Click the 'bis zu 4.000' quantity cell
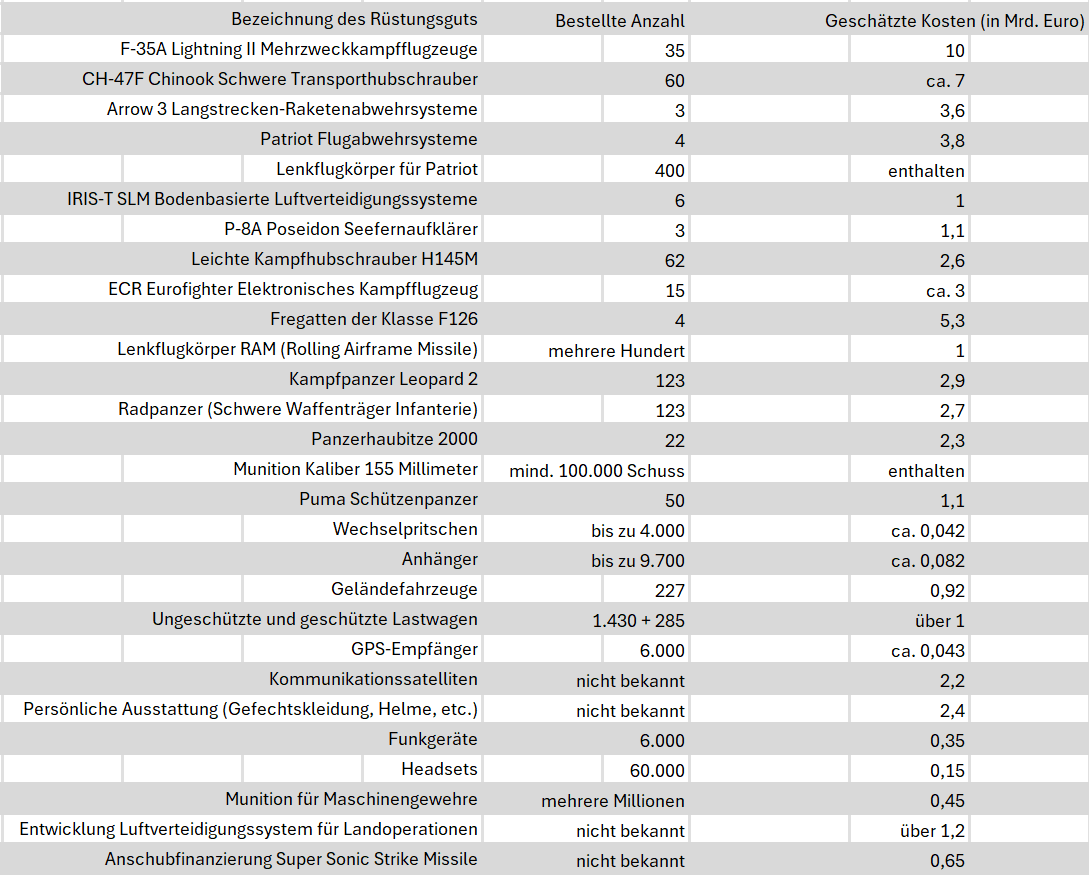 point(638,531)
